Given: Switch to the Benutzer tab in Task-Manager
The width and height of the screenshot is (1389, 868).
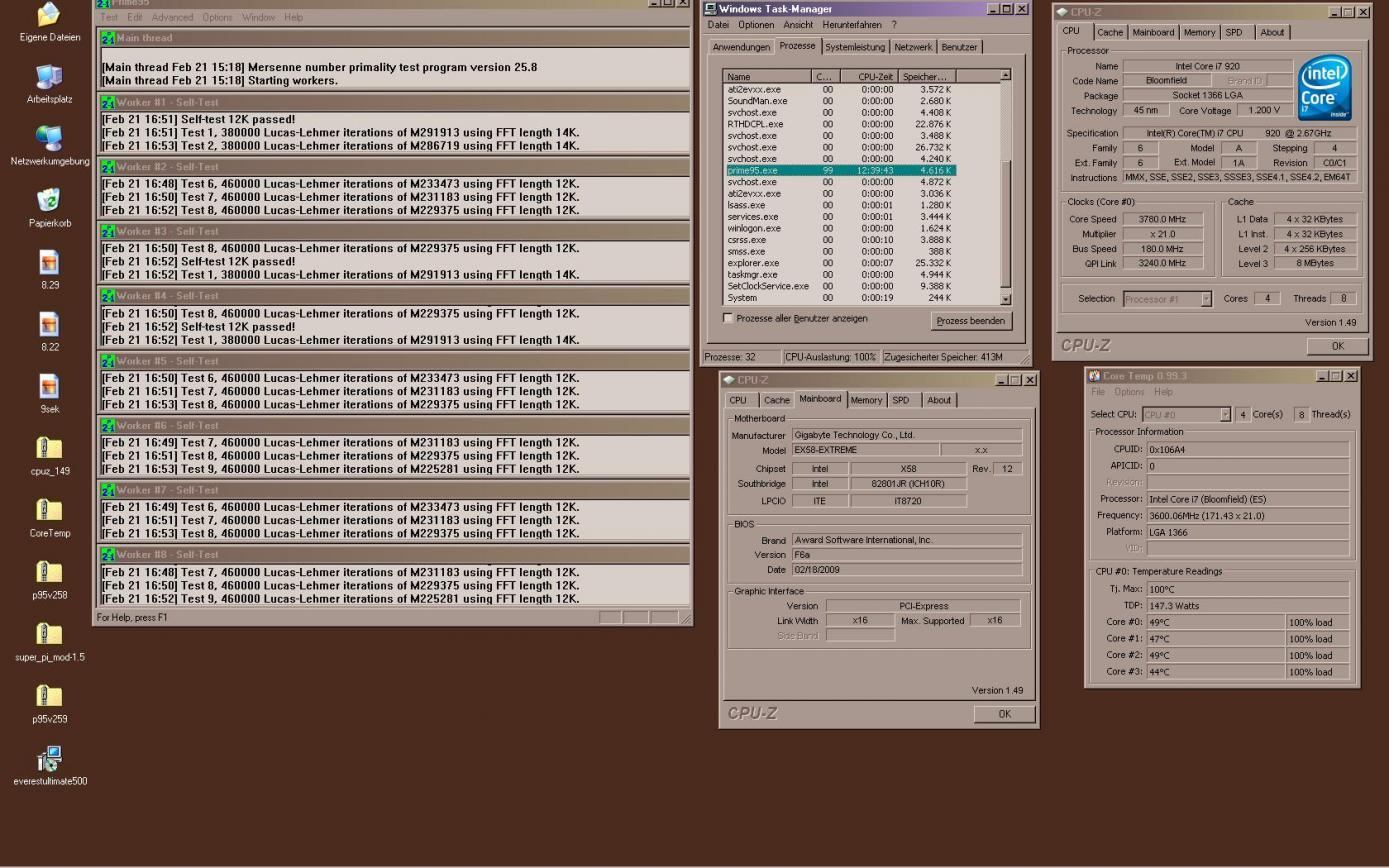Looking at the screenshot, I should [959, 47].
